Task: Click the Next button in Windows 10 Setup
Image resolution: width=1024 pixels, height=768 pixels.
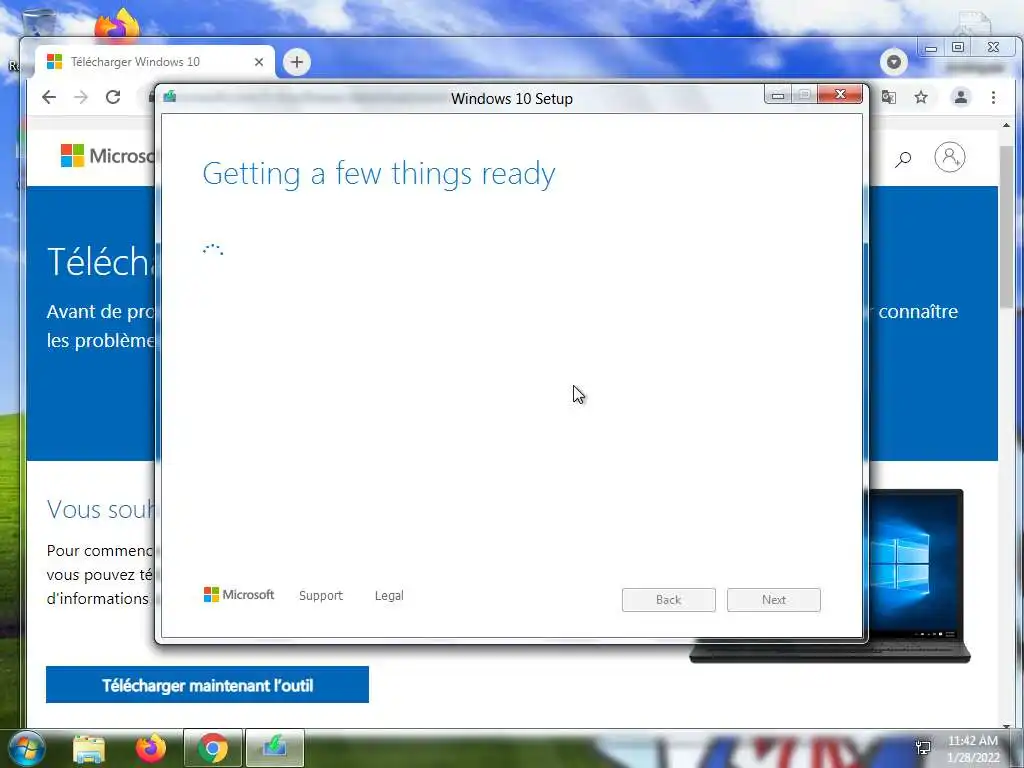Action: [773, 600]
